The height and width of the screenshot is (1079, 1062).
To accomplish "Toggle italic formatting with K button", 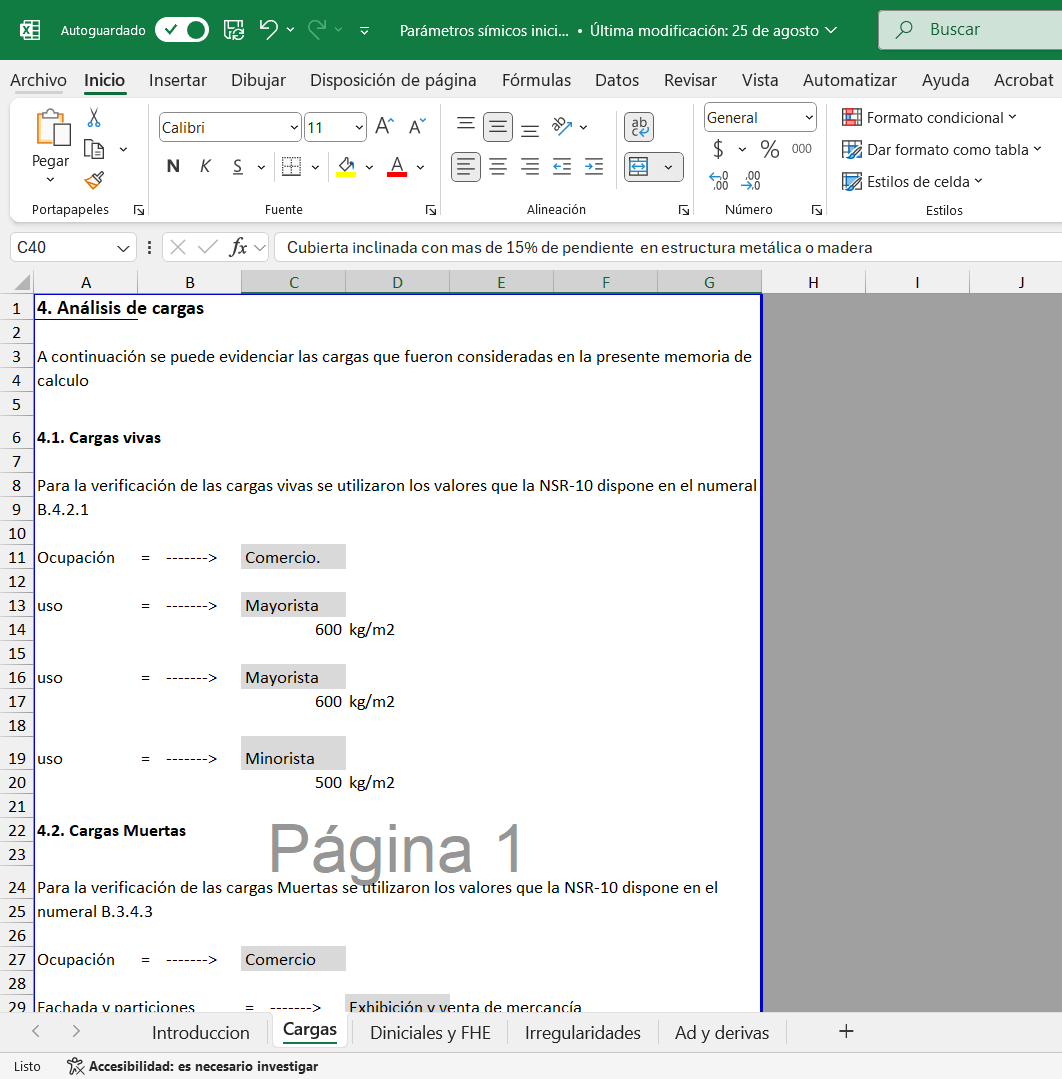I will 205,166.
